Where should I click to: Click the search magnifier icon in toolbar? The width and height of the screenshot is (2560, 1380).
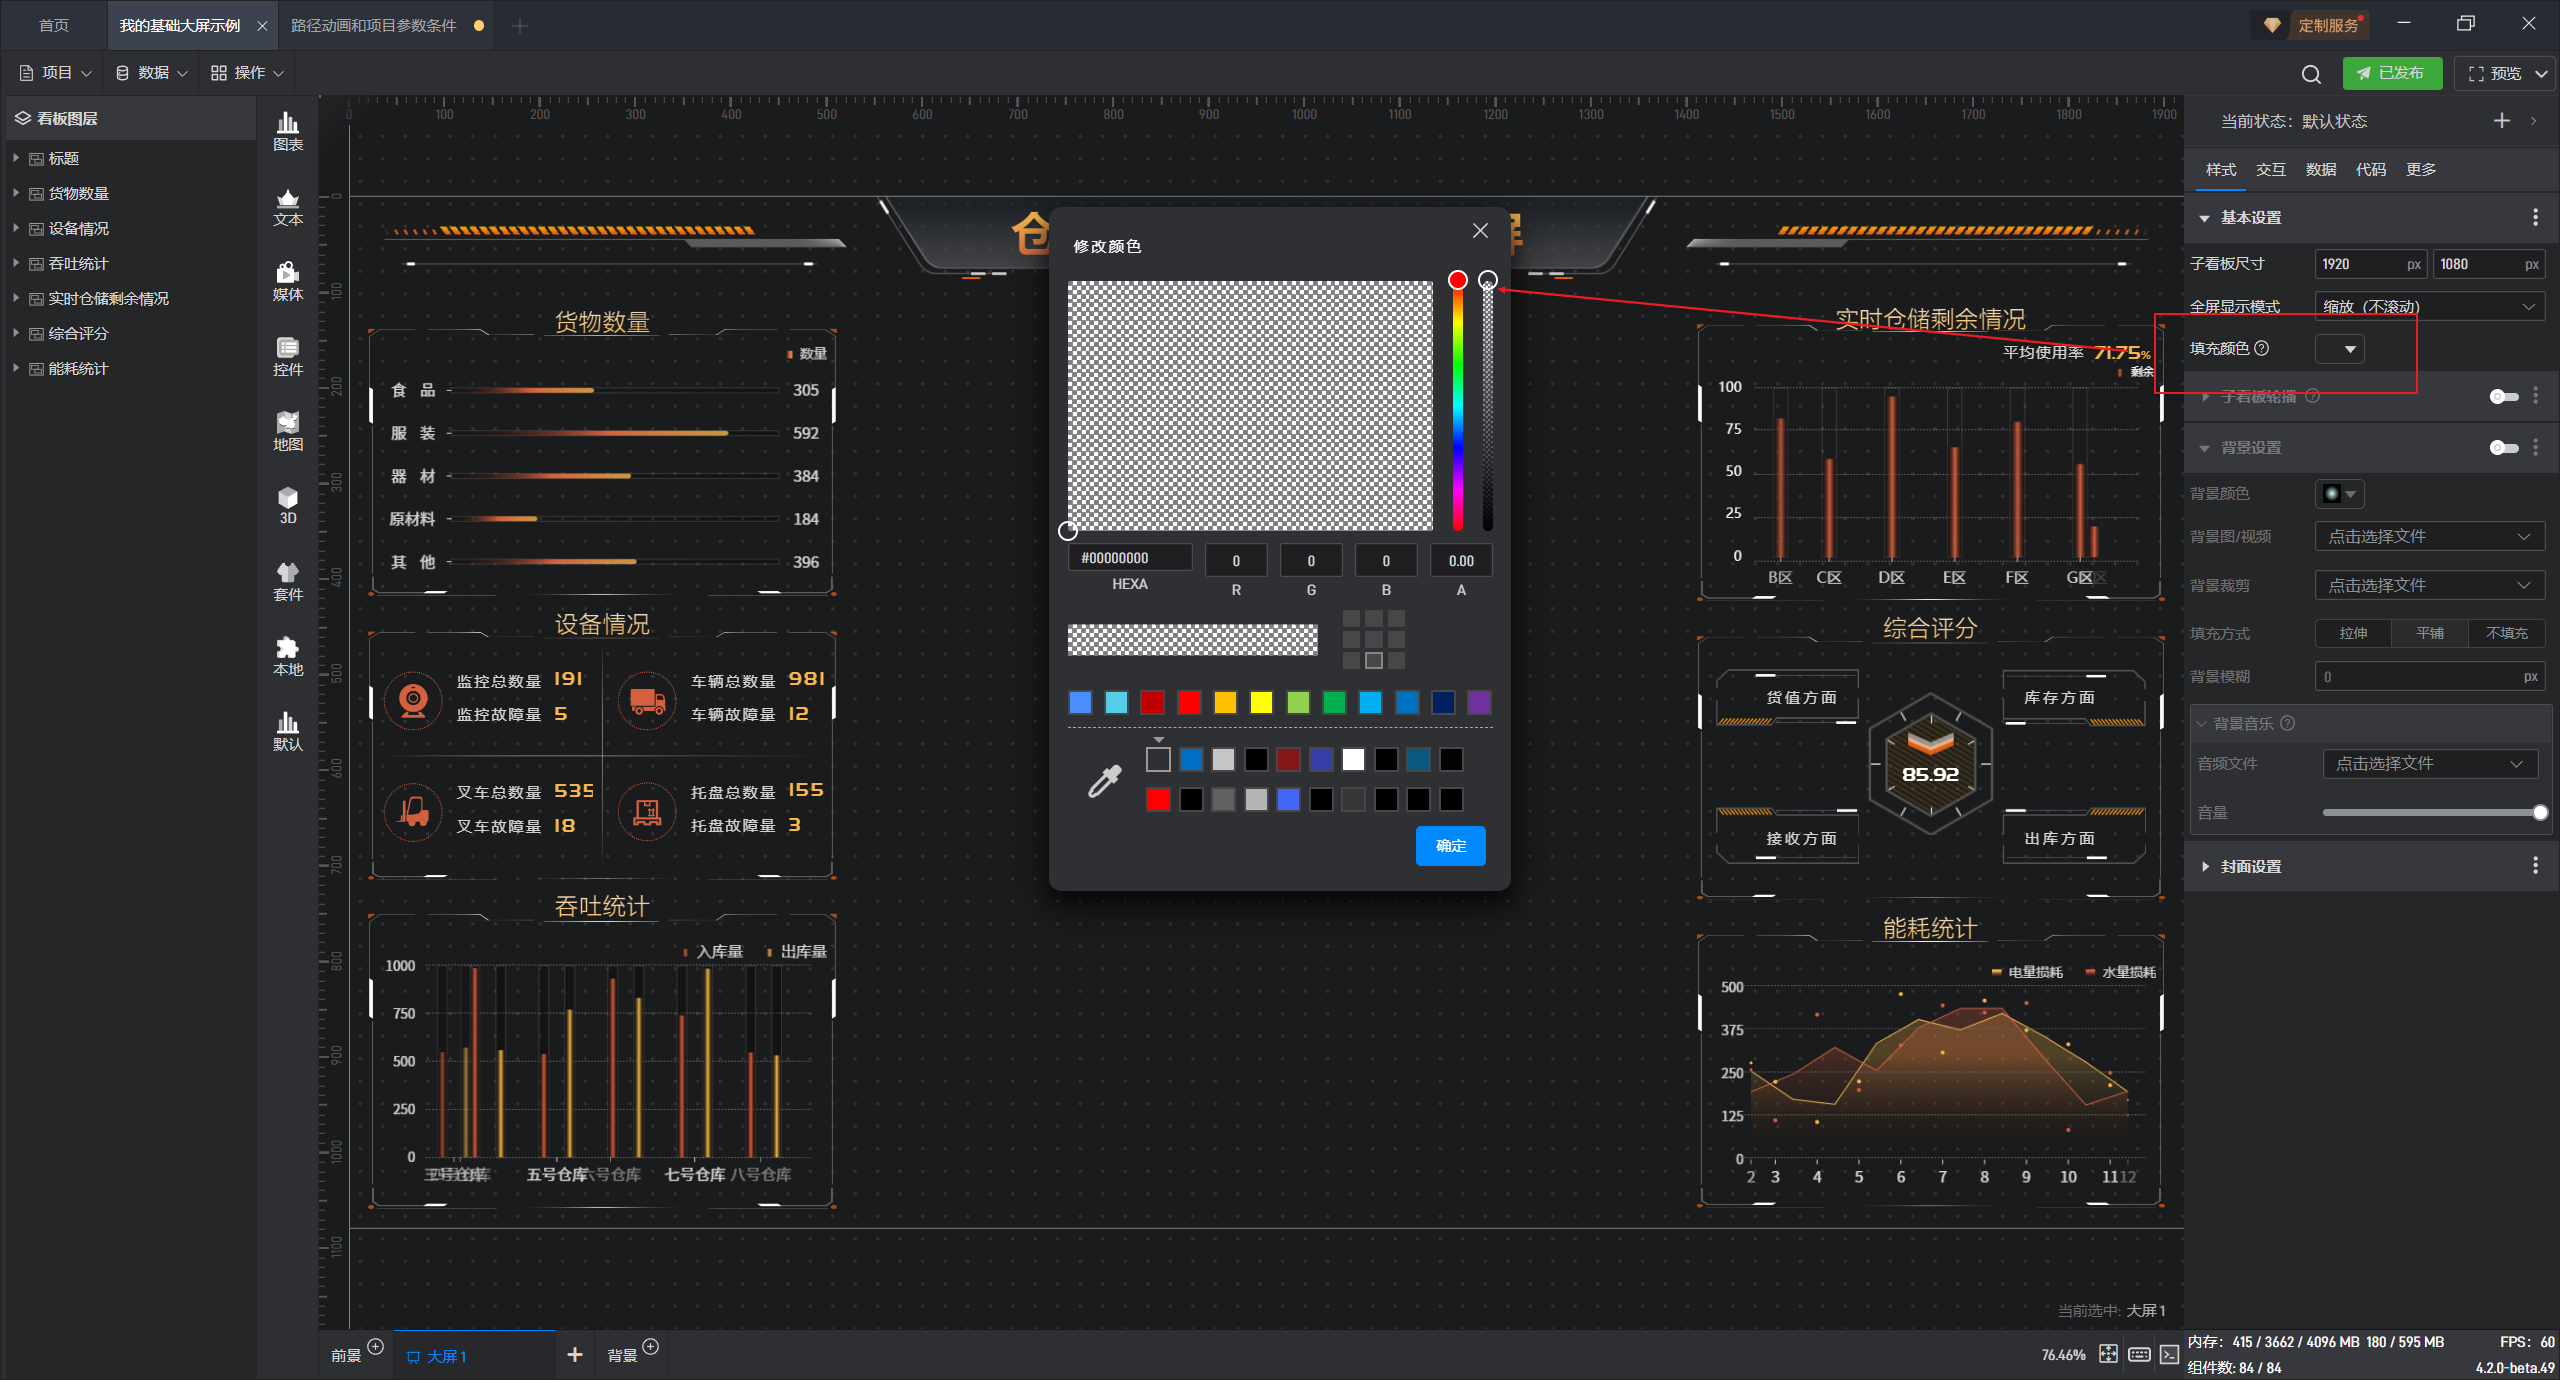tap(2310, 74)
